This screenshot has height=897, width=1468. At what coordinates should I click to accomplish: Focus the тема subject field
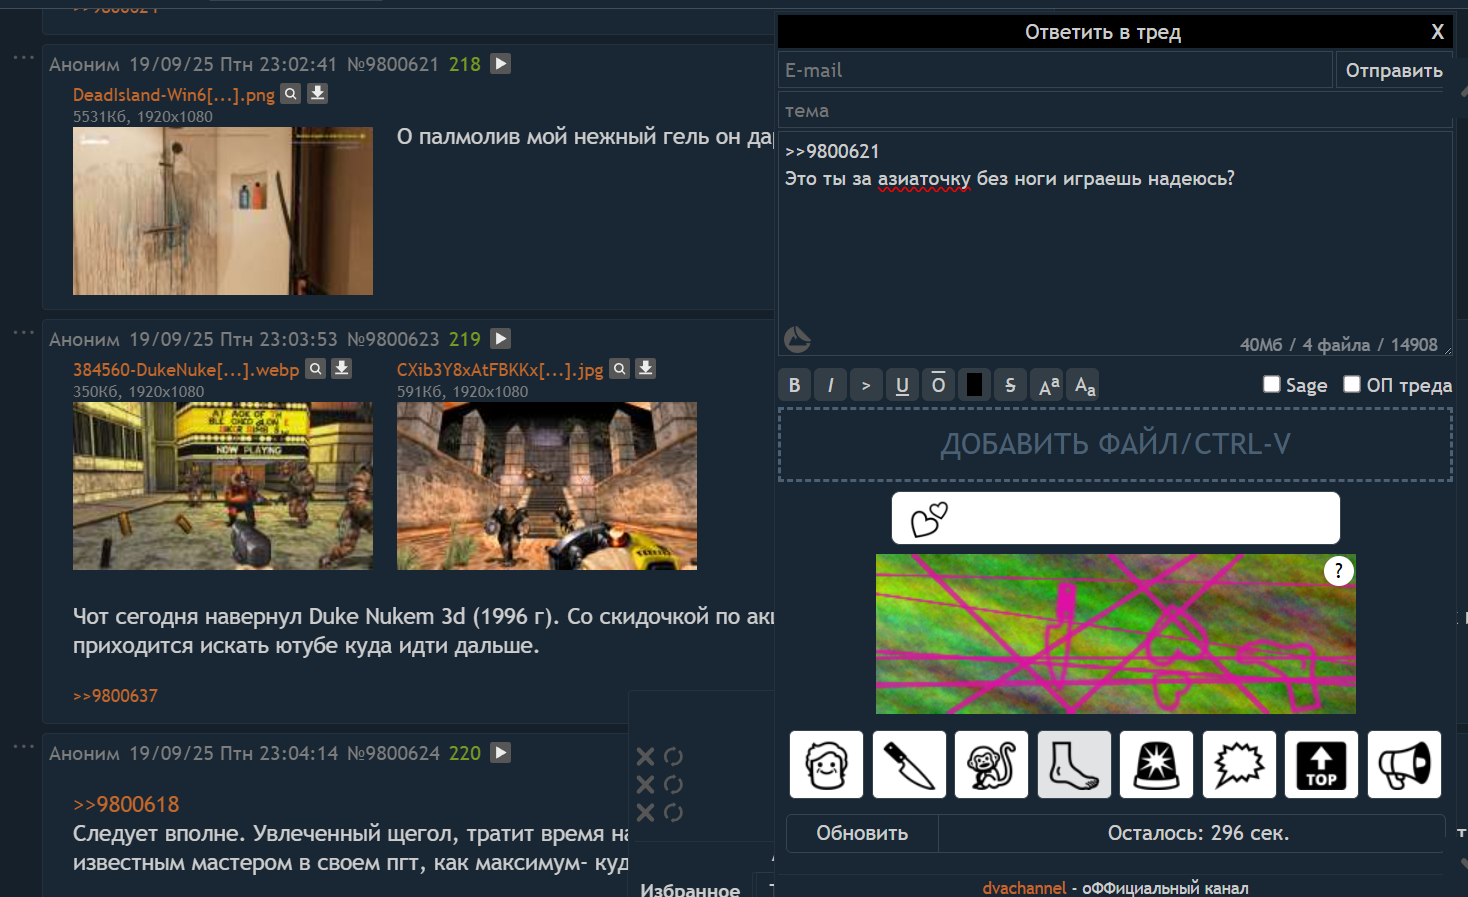click(1115, 110)
